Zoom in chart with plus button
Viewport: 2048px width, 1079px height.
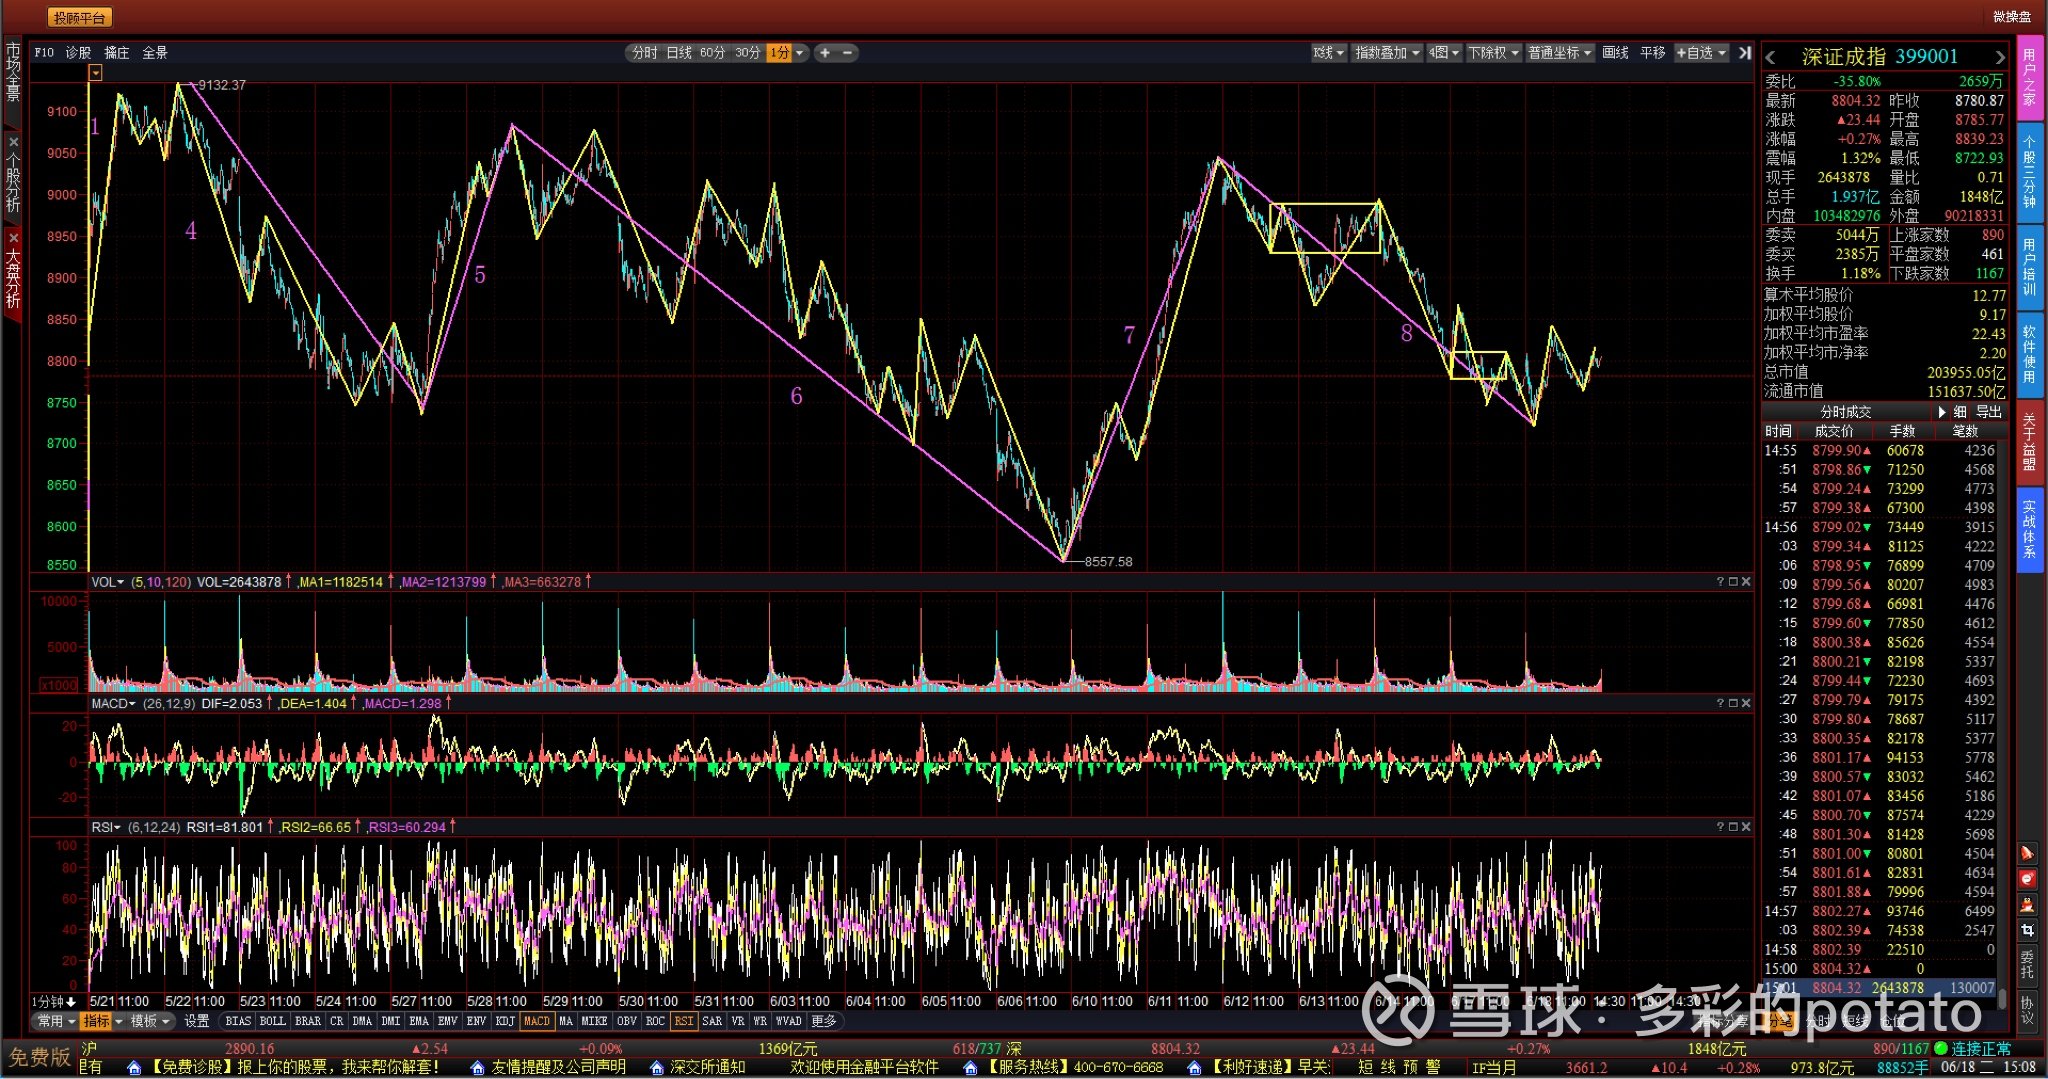point(825,53)
